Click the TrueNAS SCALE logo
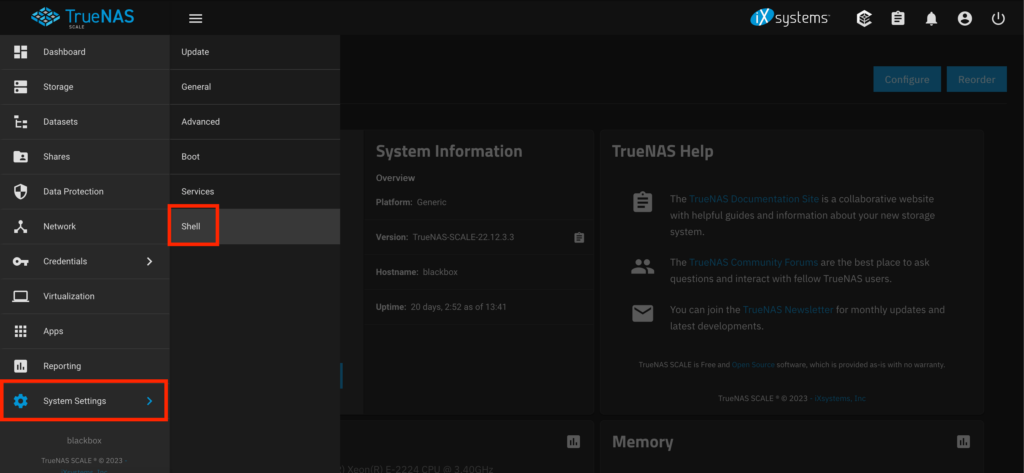The width and height of the screenshot is (1024, 473). [82, 18]
